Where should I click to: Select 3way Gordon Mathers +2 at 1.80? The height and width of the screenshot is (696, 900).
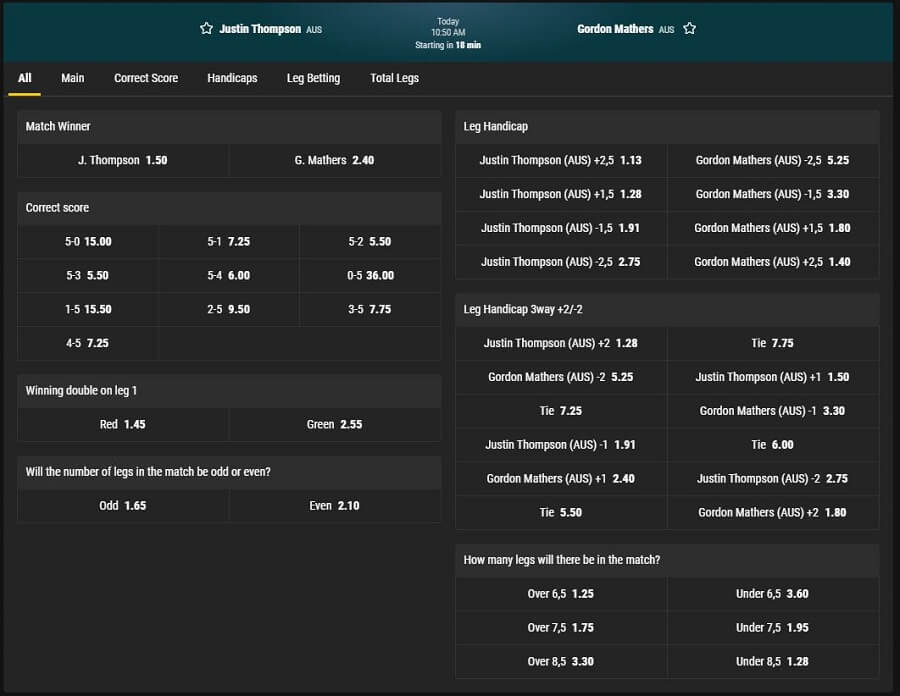click(773, 513)
